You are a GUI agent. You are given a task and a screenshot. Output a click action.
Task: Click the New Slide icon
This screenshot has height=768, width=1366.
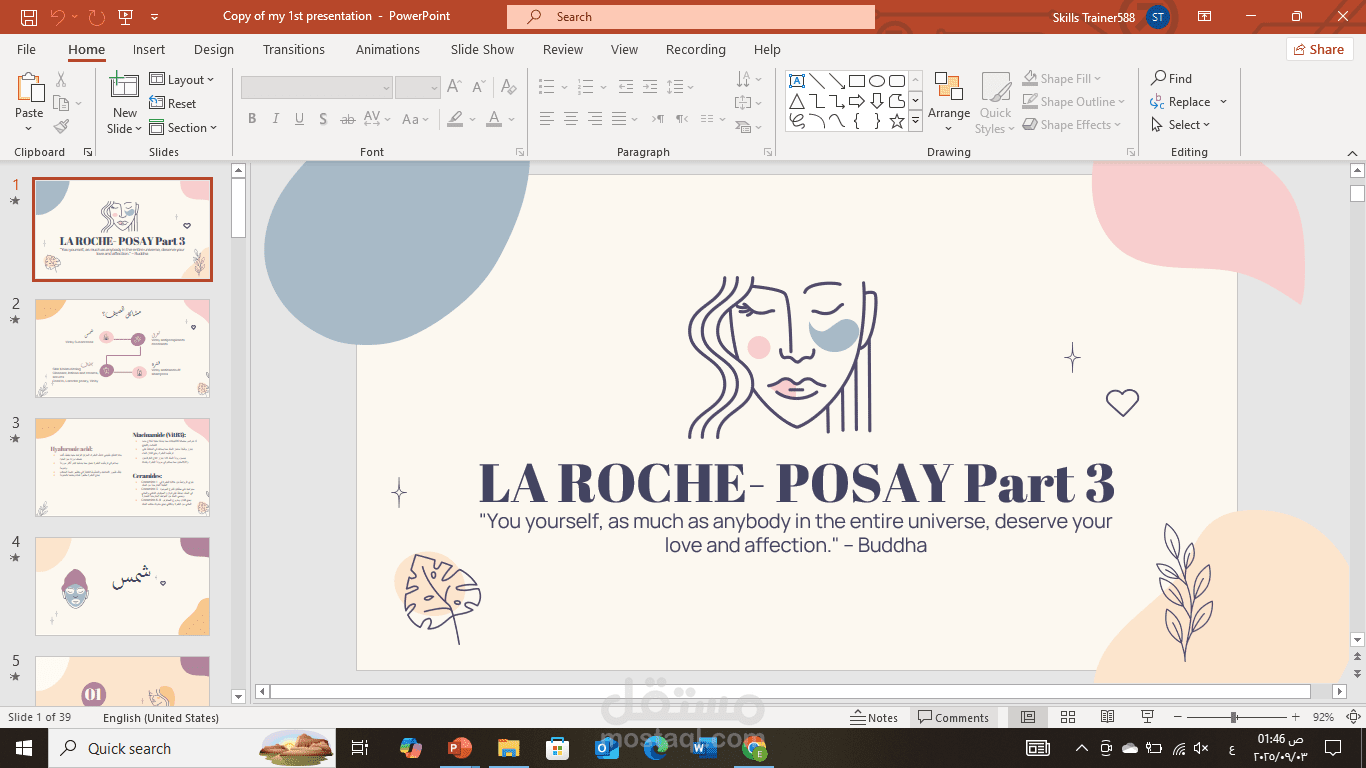click(x=125, y=87)
